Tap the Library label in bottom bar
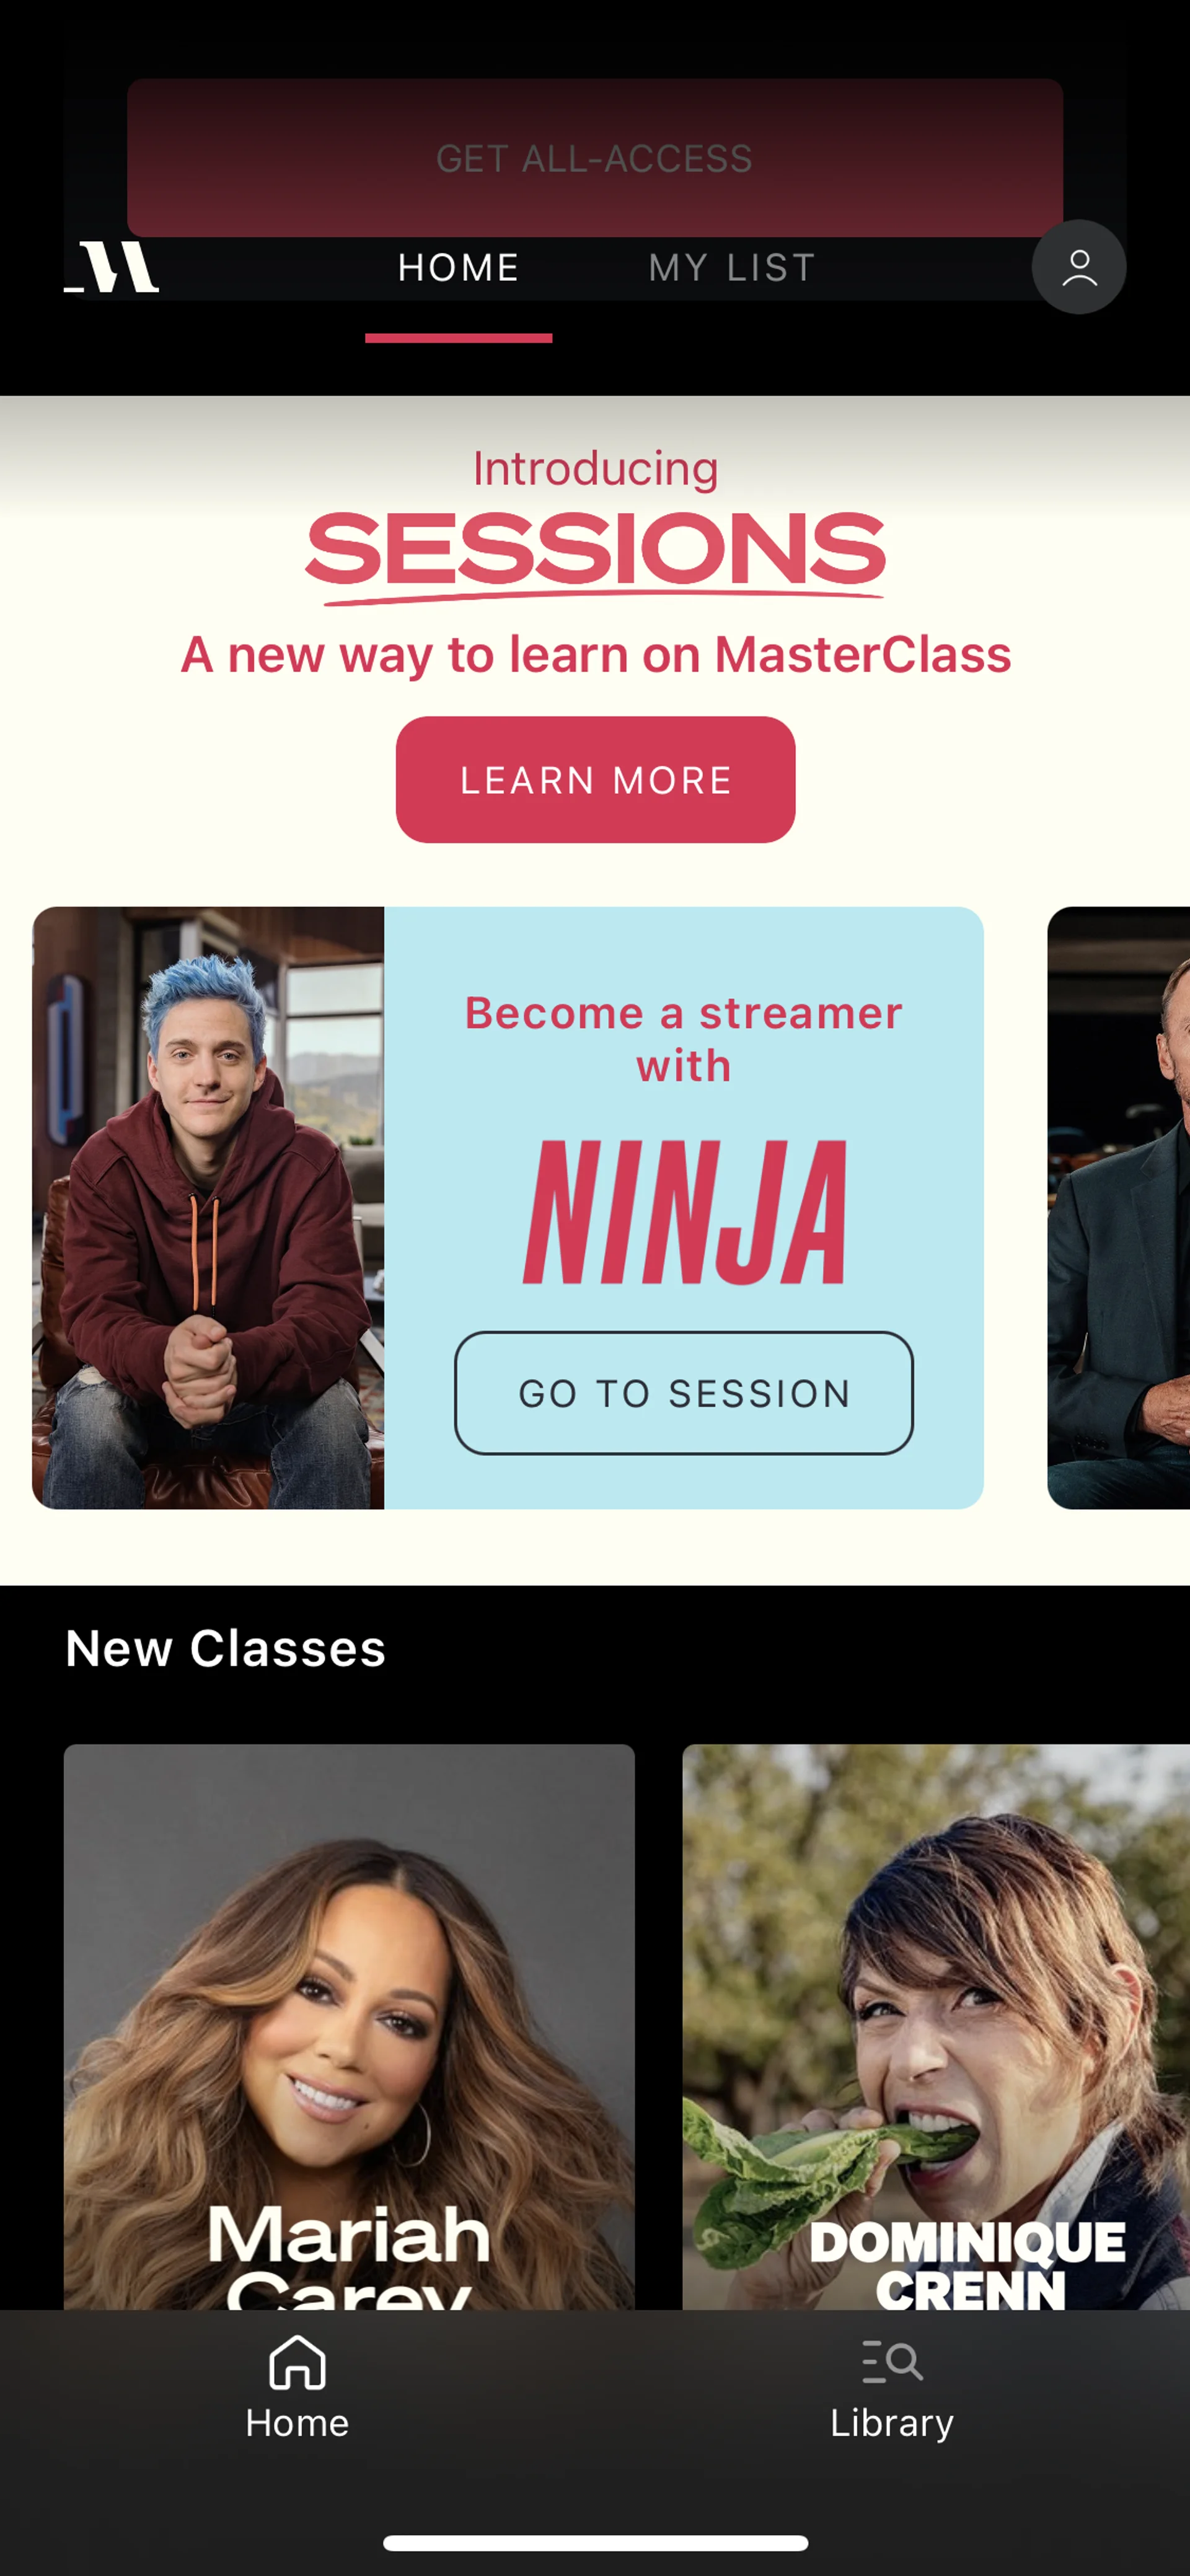The width and height of the screenshot is (1190, 2576). [x=892, y=2423]
